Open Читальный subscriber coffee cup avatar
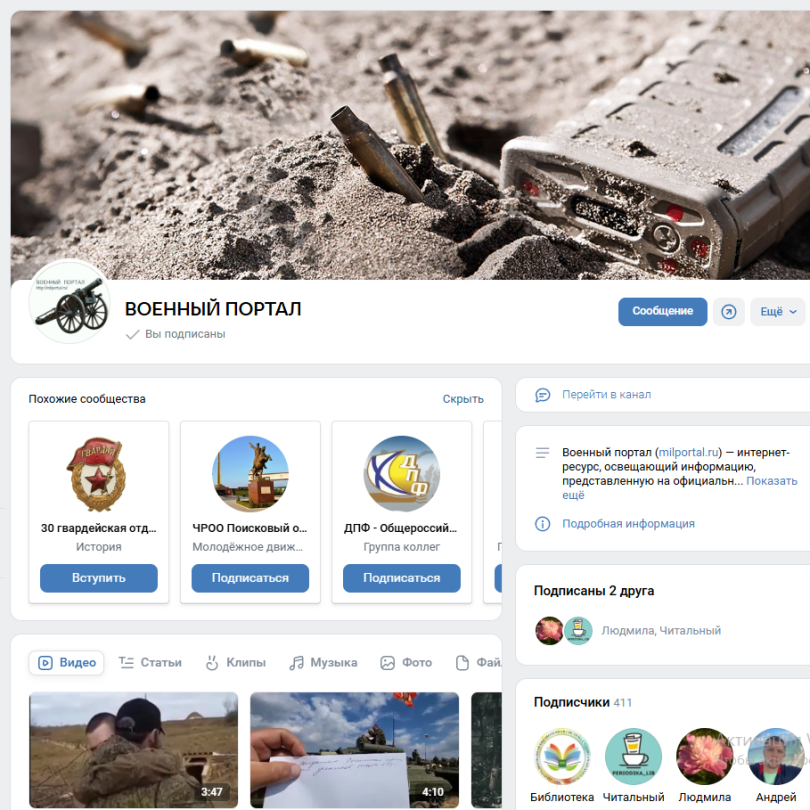This screenshot has height=810, width=810. [633, 756]
